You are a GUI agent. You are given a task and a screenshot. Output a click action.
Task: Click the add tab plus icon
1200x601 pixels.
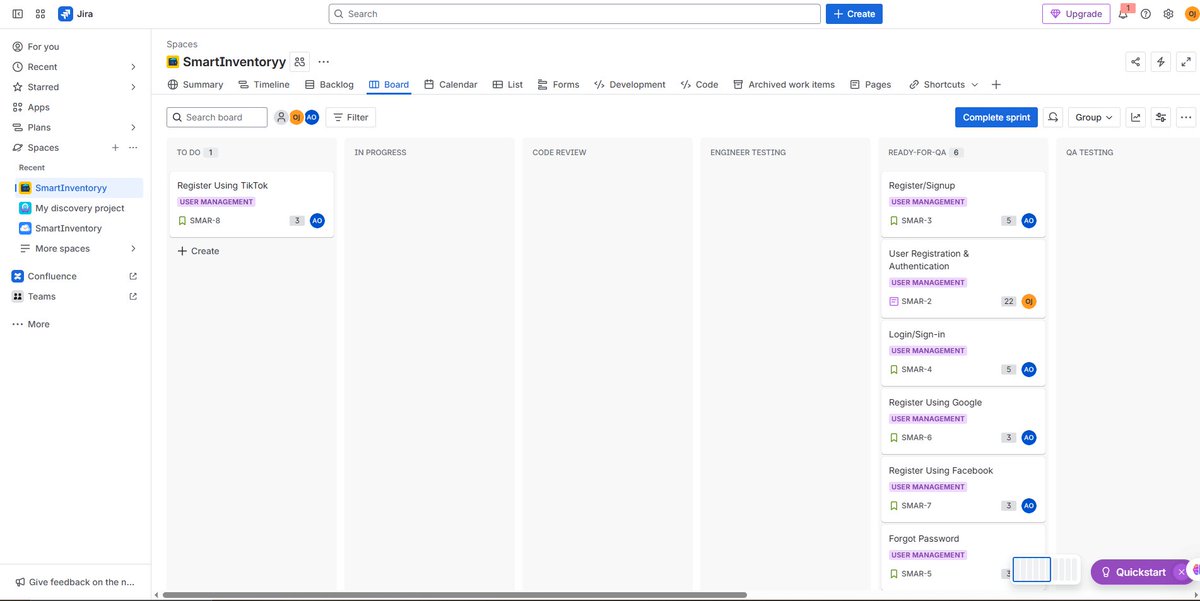996,85
